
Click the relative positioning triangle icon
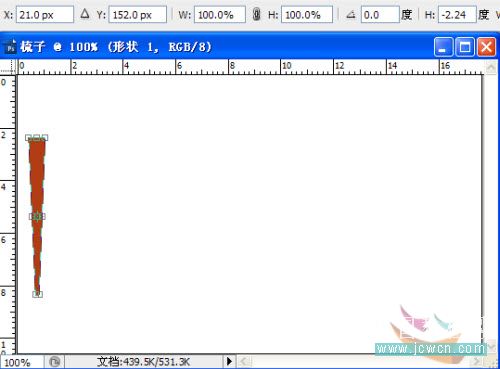(x=85, y=14)
